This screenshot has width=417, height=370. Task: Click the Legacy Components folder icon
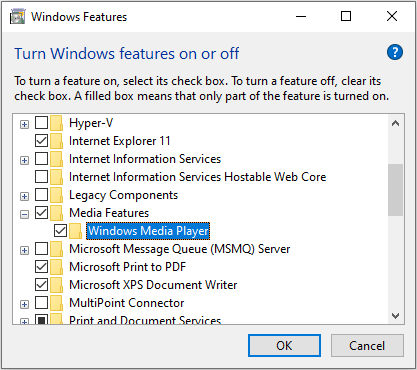point(57,195)
